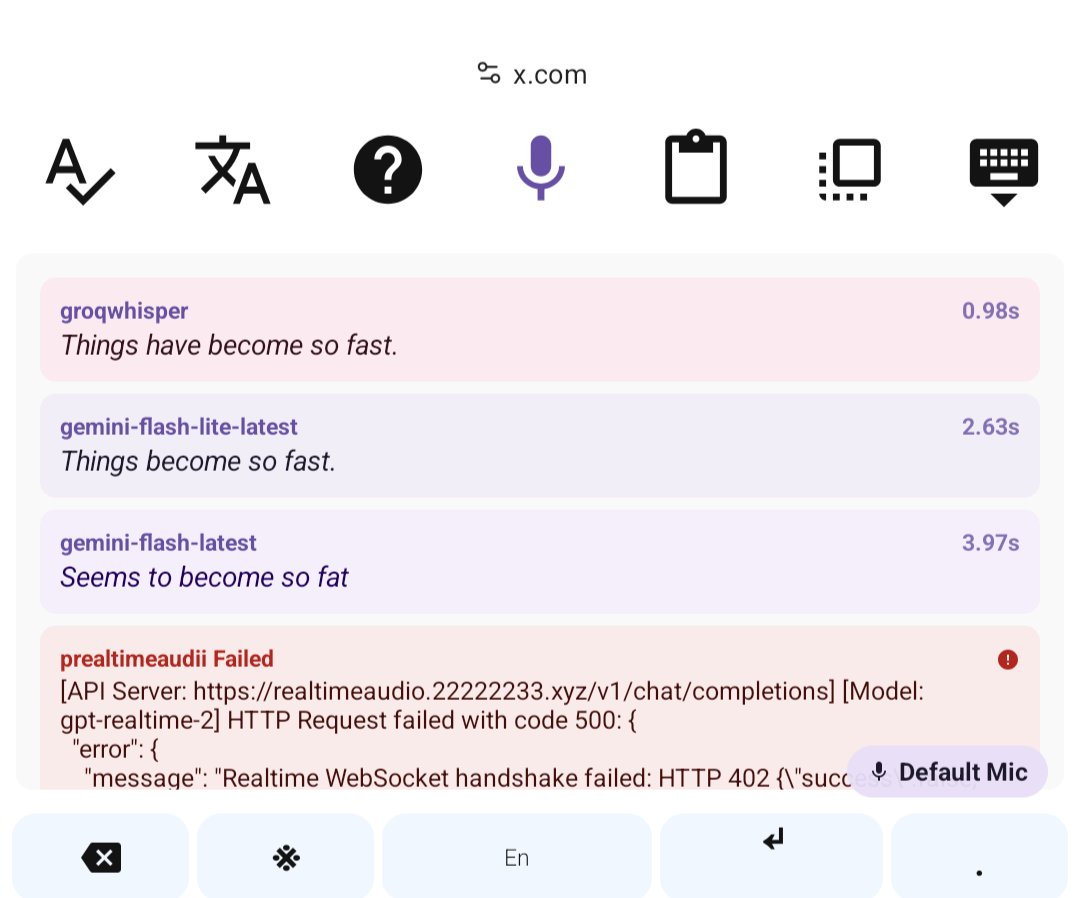The width and height of the screenshot is (1080, 898).
Task: Tap the site settings icon beside x.com
Action: (x=489, y=73)
